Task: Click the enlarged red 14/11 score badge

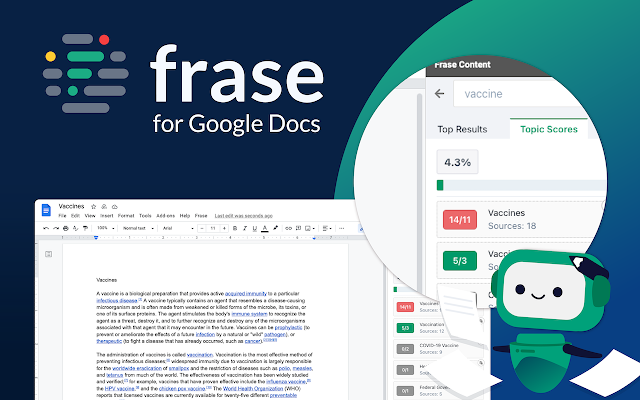Action: 460,220
